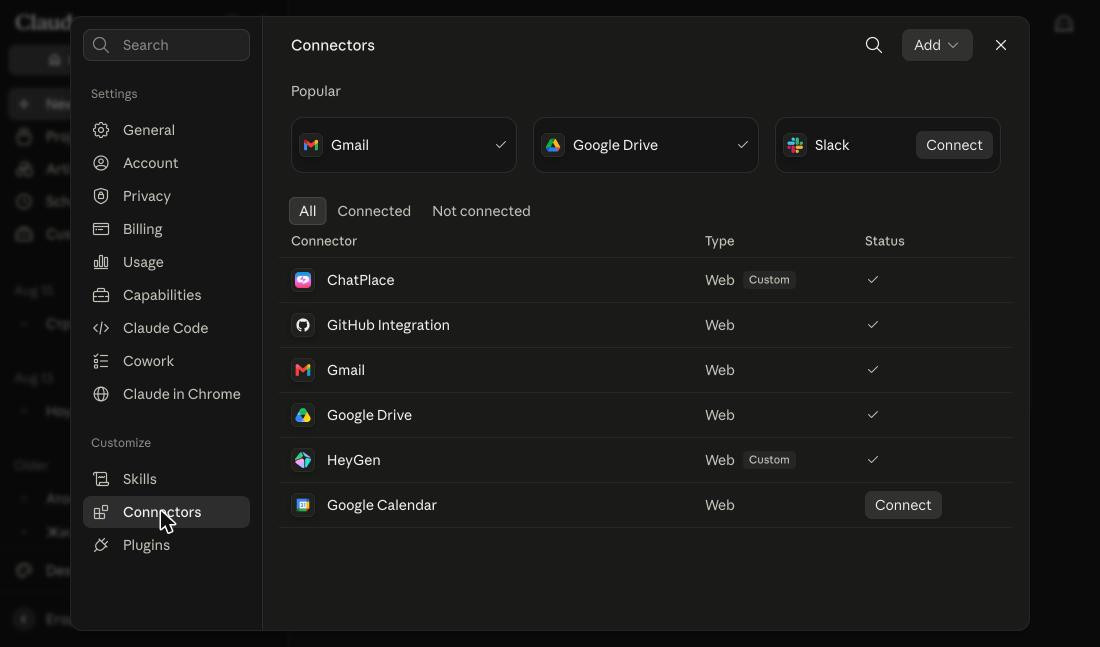Switch to the Connected tab
The height and width of the screenshot is (647, 1100).
(x=374, y=211)
